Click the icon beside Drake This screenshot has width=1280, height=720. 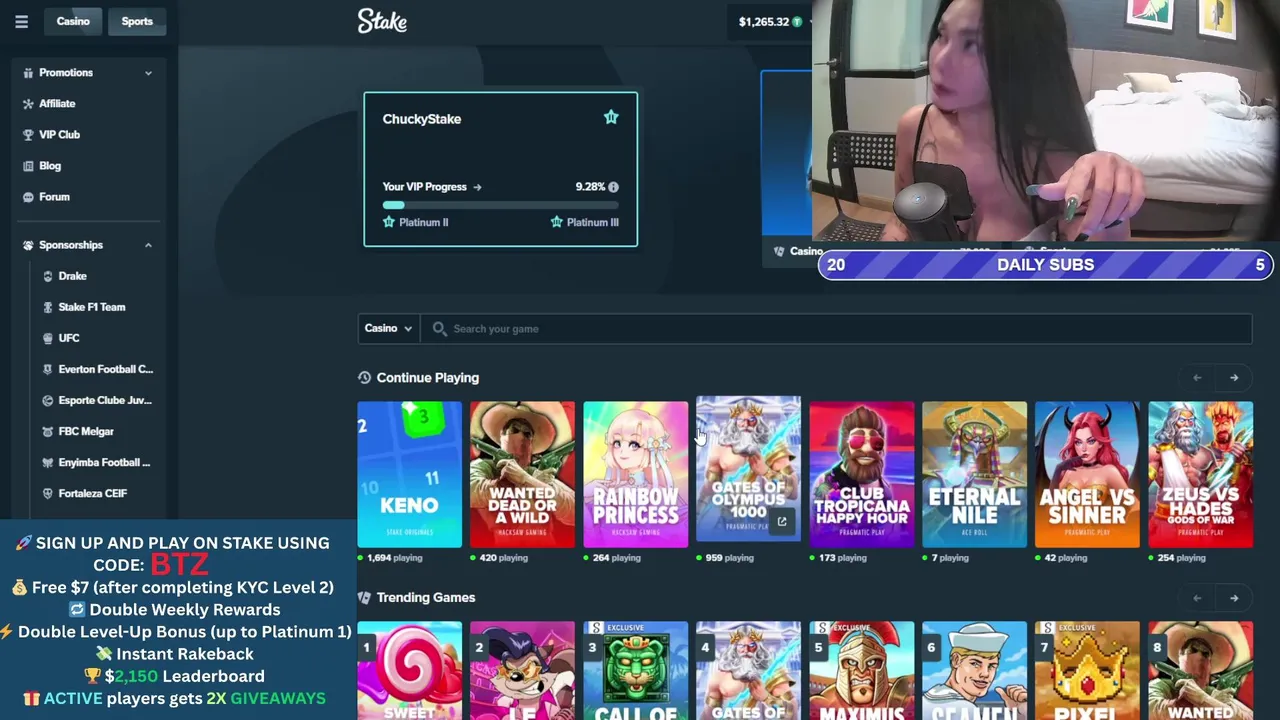(48, 276)
